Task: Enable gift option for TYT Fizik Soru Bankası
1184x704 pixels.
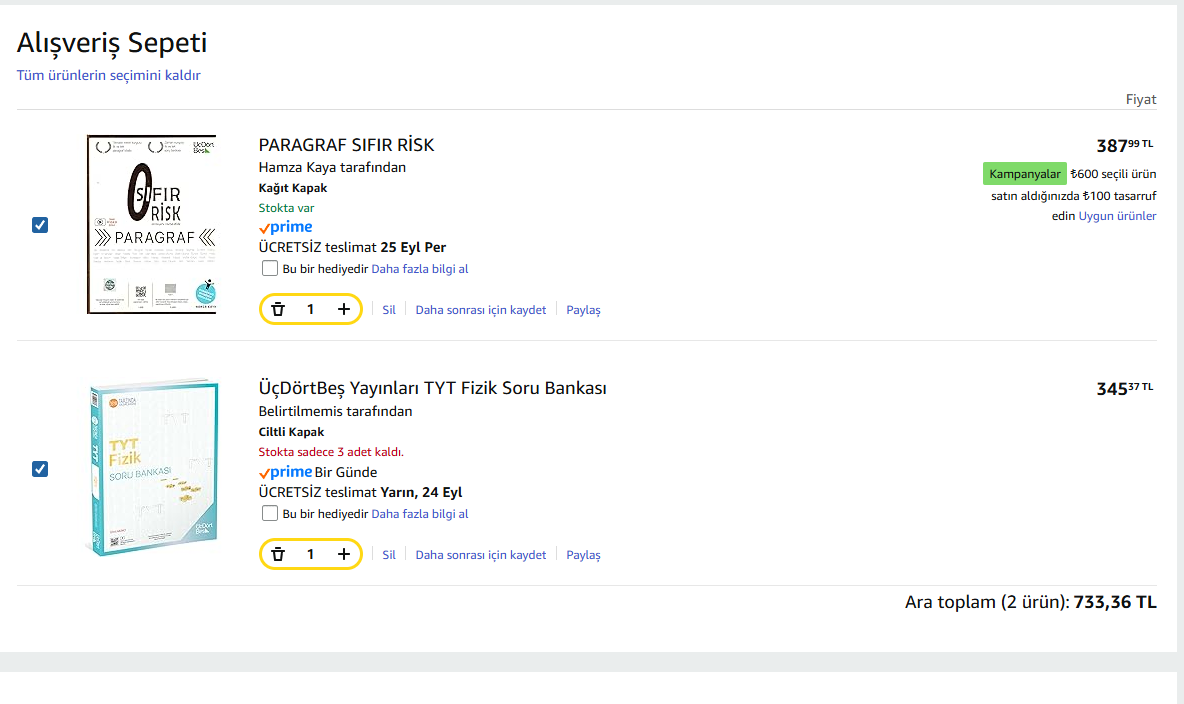Action: 270,514
